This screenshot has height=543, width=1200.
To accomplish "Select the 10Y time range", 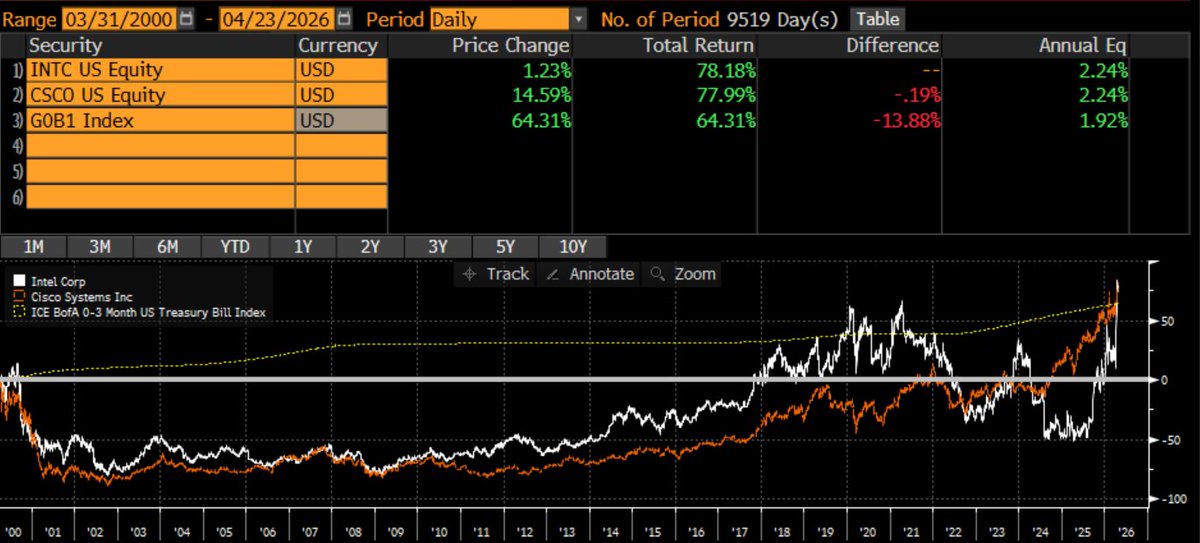I will tap(571, 247).
